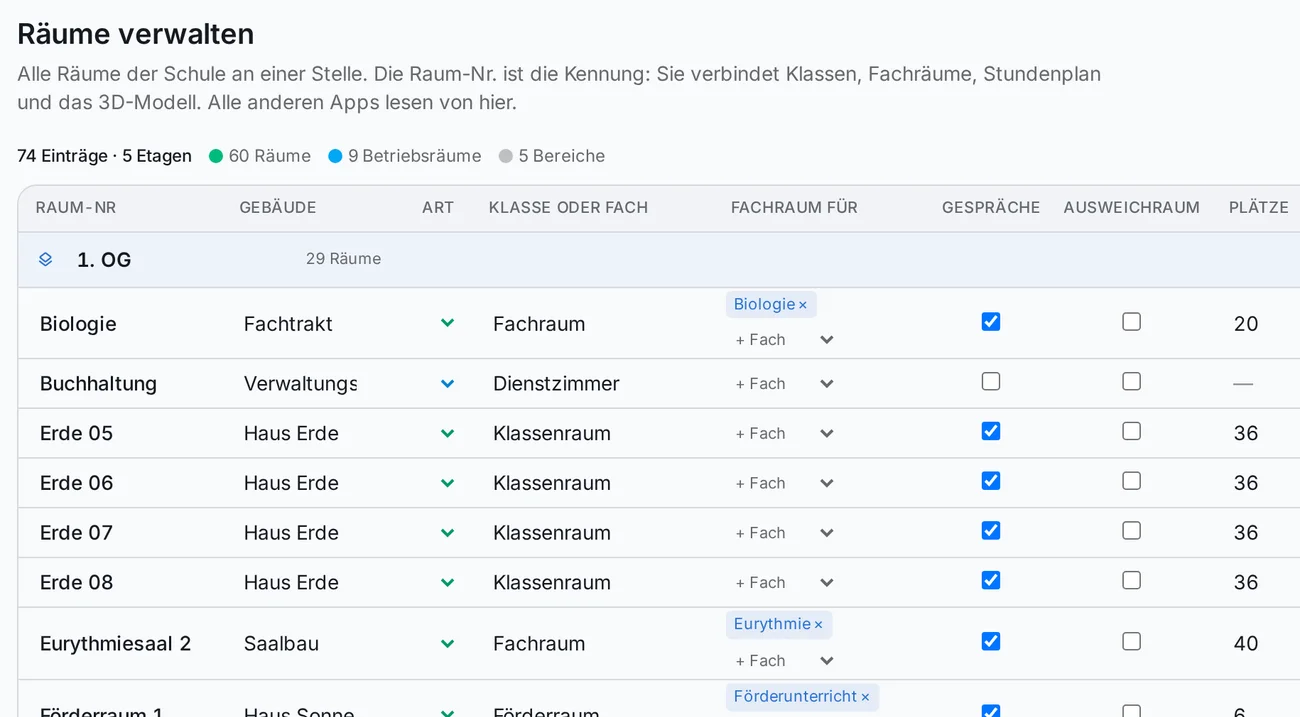Click Plätze value 20 for Biologie

coord(1246,324)
